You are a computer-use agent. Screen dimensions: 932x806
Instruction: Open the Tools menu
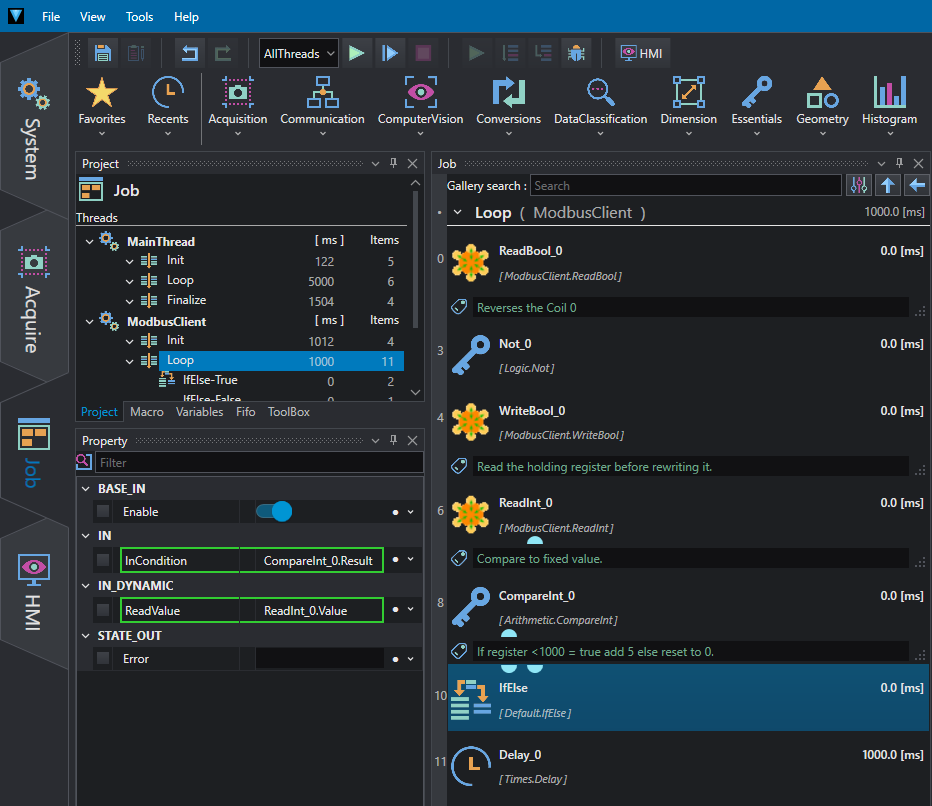click(139, 17)
